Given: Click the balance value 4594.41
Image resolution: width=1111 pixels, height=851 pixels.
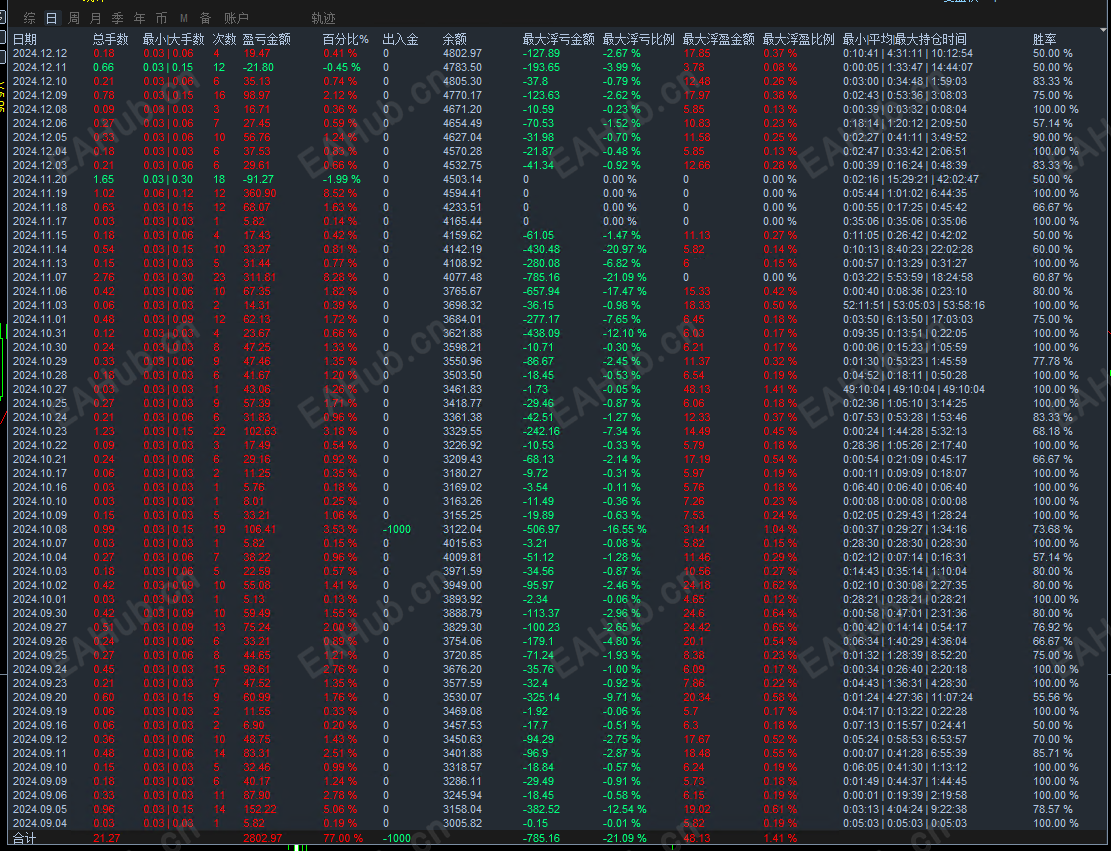Looking at the screenshot, I should point(462,193).
